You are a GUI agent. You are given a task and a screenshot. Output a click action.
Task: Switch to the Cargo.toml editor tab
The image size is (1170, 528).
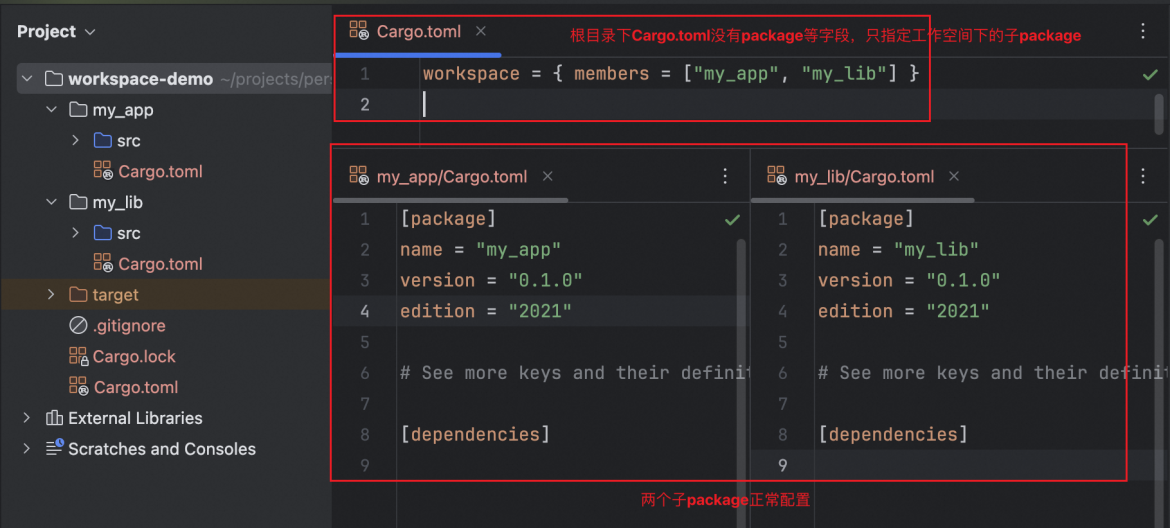419,31
